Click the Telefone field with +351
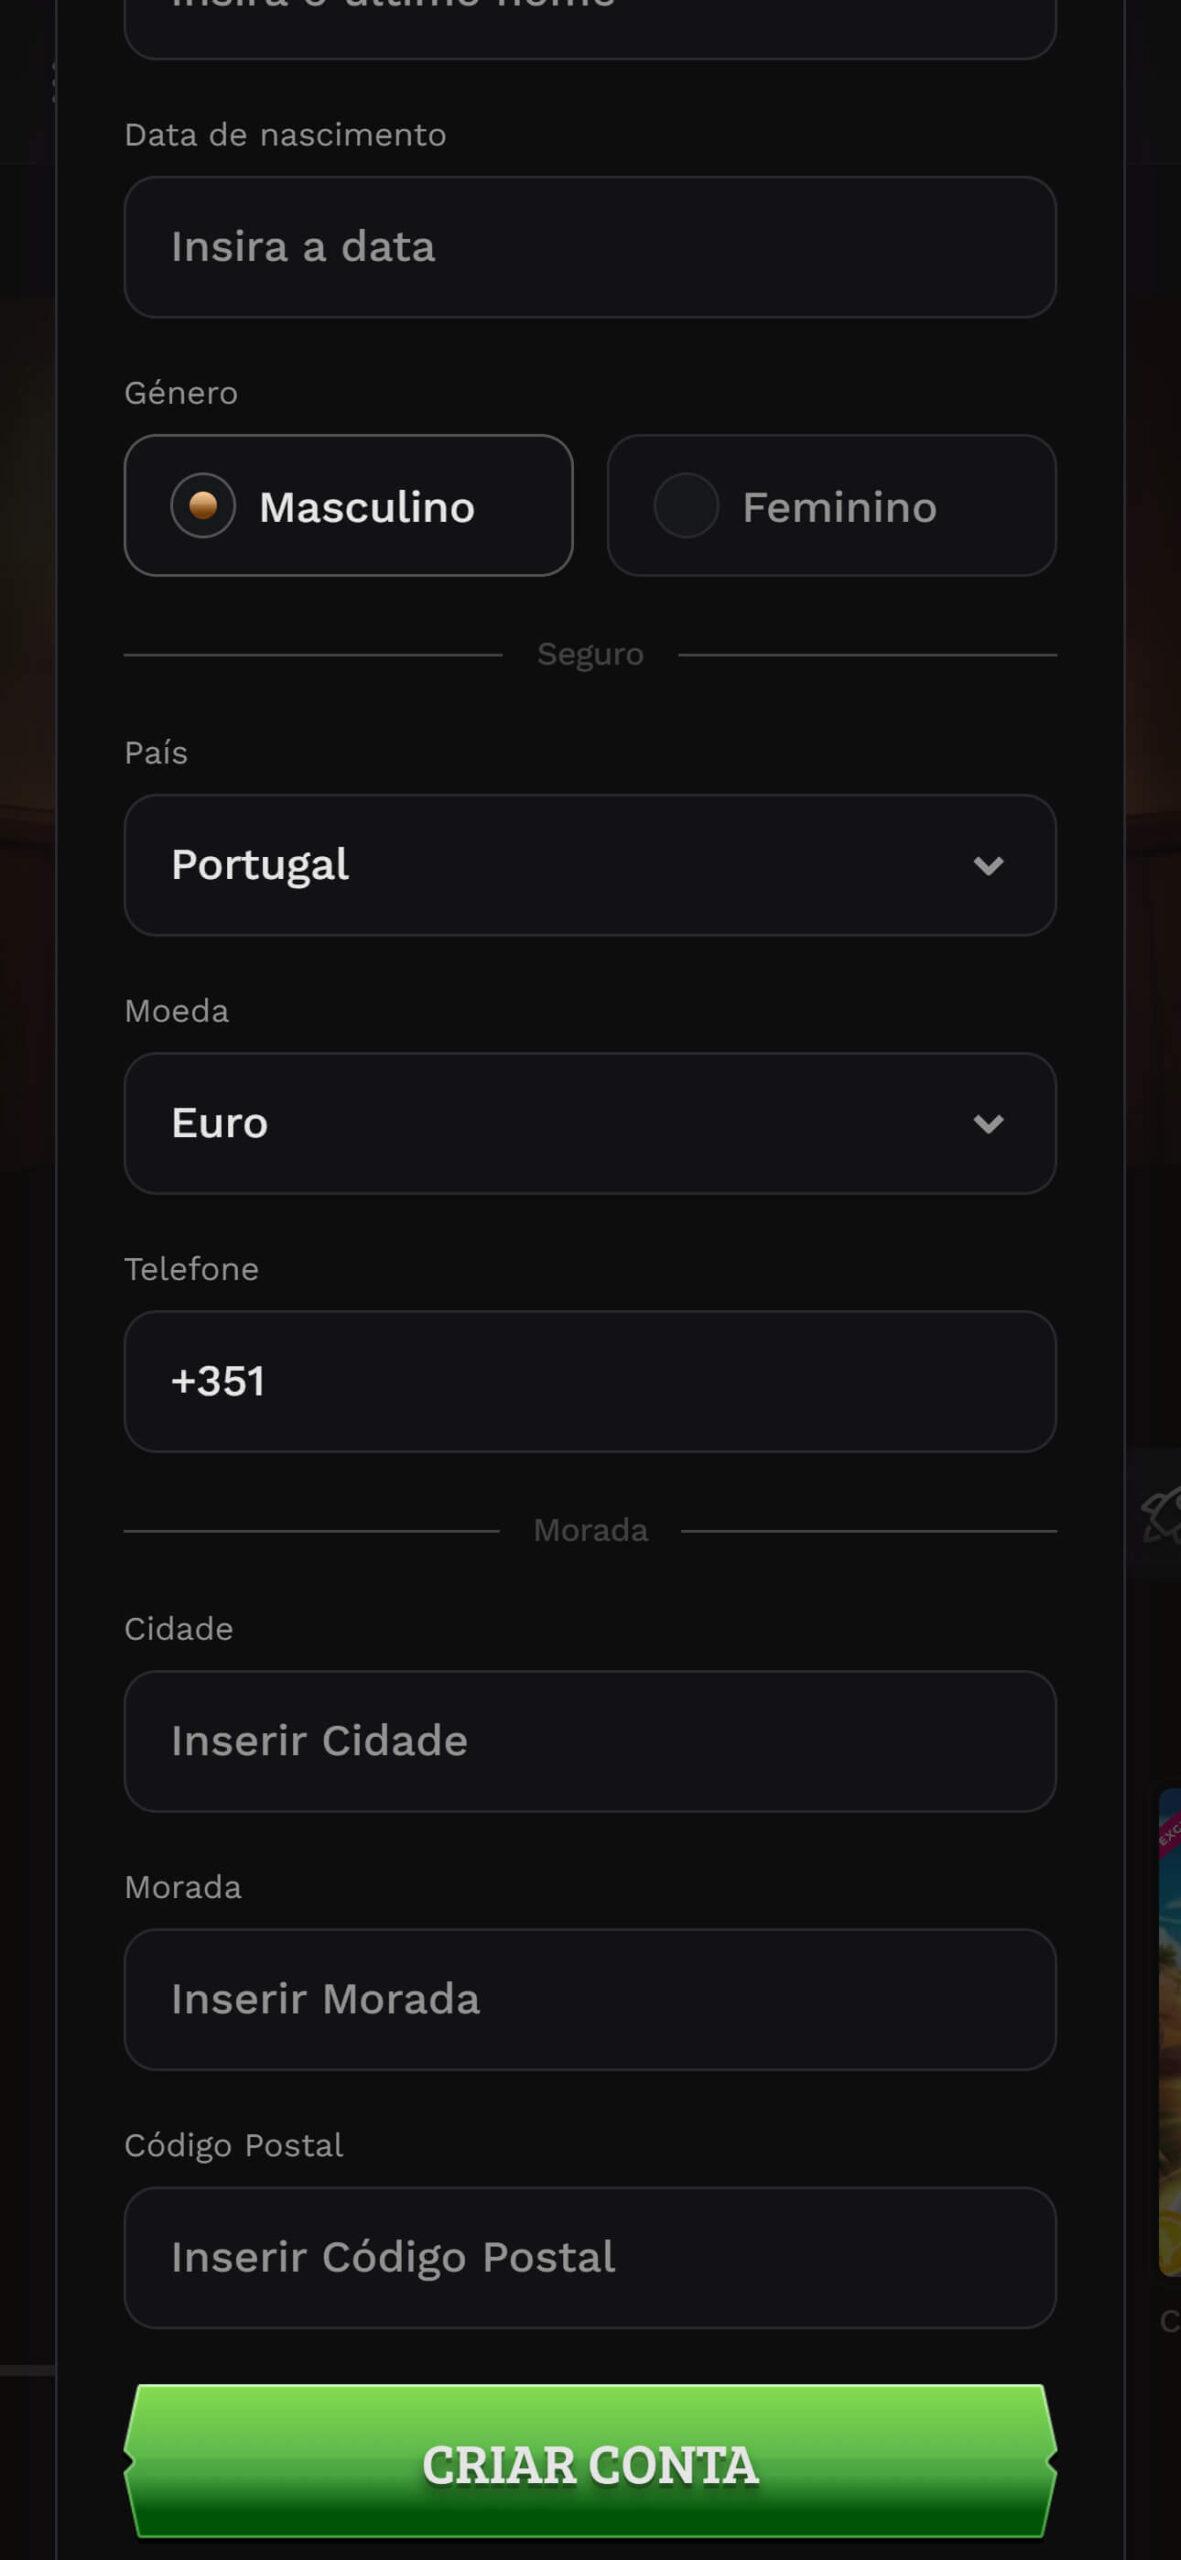This screenshot has height=2560, width=1181. point(590,1382)
